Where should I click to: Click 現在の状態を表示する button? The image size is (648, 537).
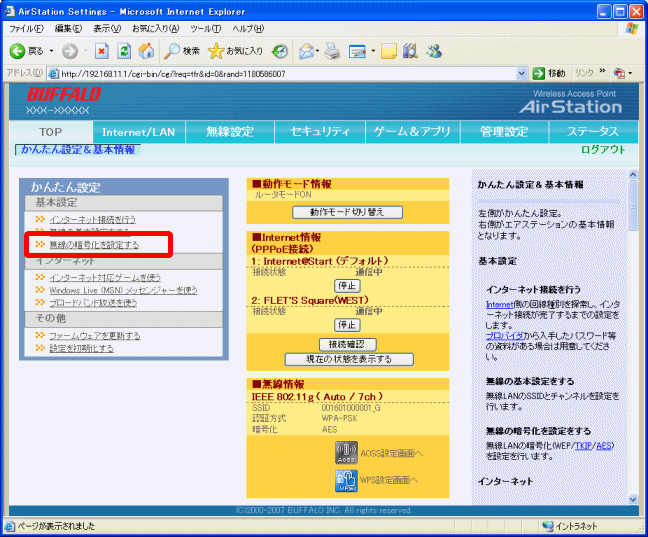coord(349,359)
